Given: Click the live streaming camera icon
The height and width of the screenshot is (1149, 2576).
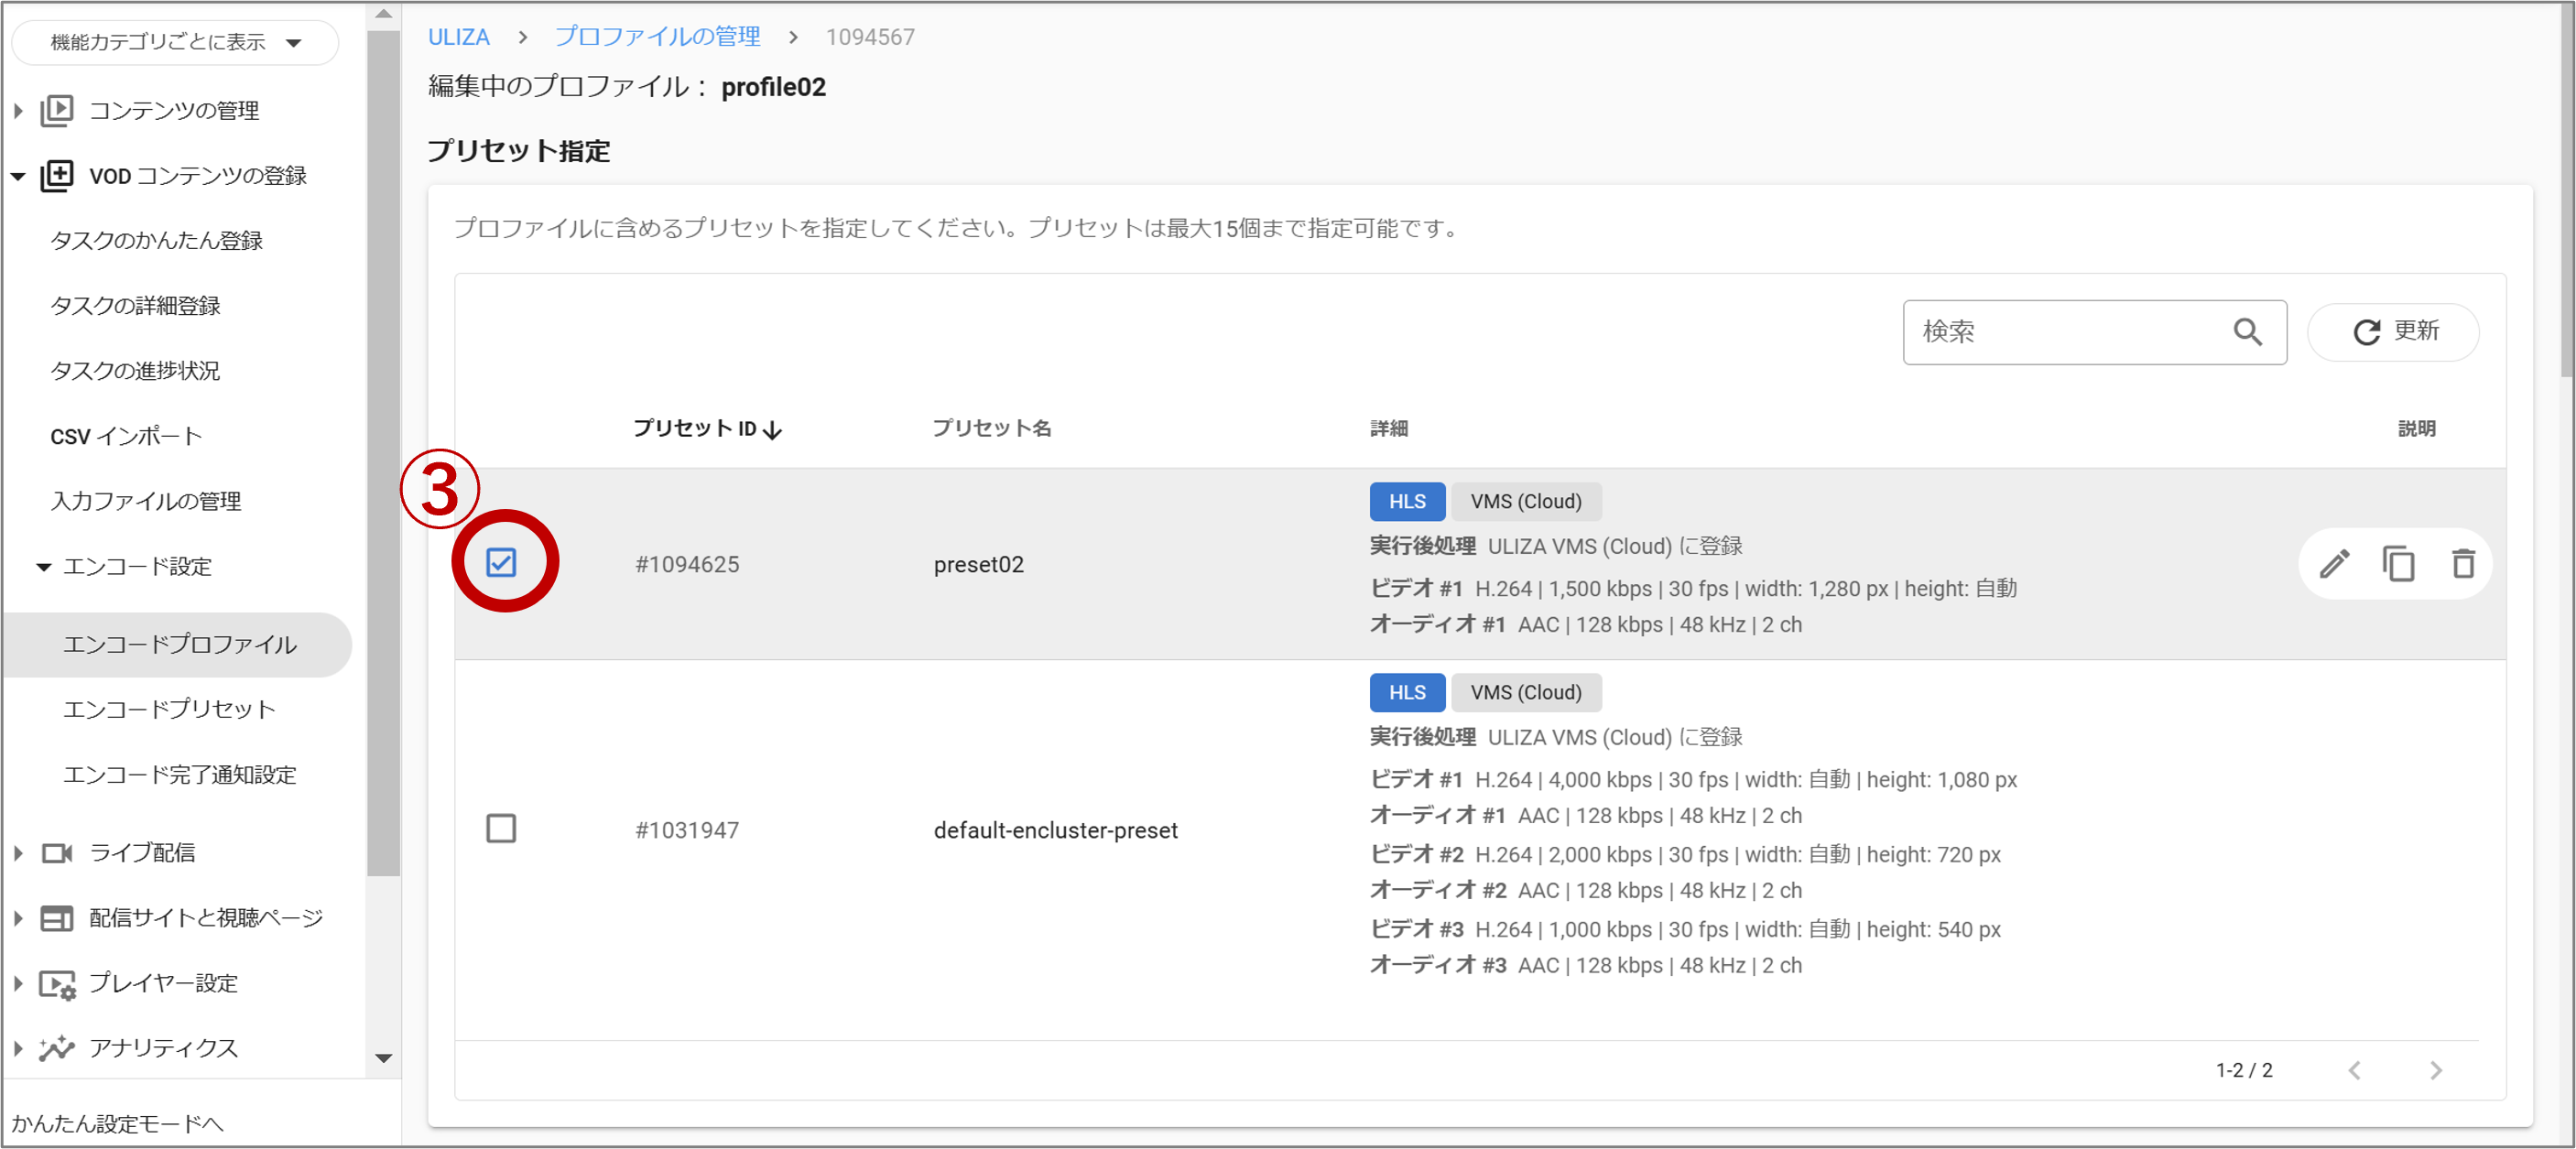Looking at the screenshot, I should (x=57, y=852).
